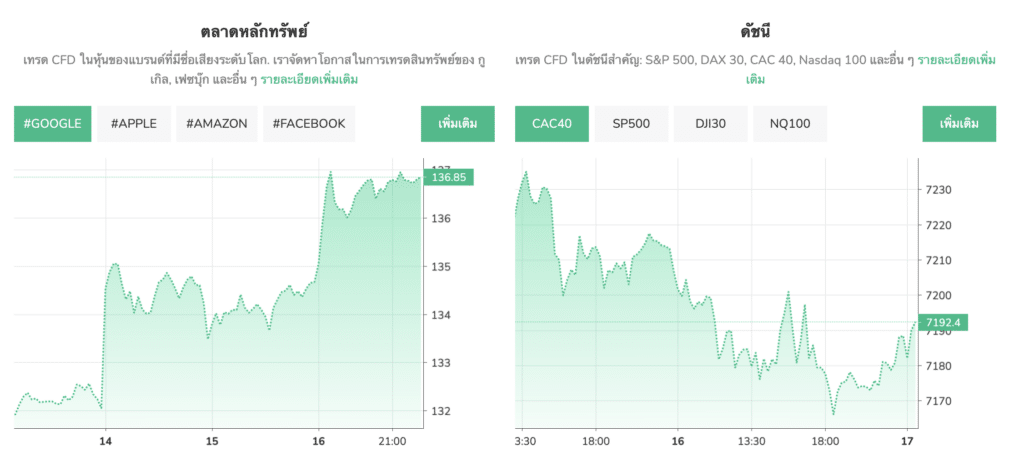Open รายละเอียดเพิ่มเติม link under ตลาดหลักทรัพย์
The height and width of the screenshot is (461, 1024).
tap(309, 79)
